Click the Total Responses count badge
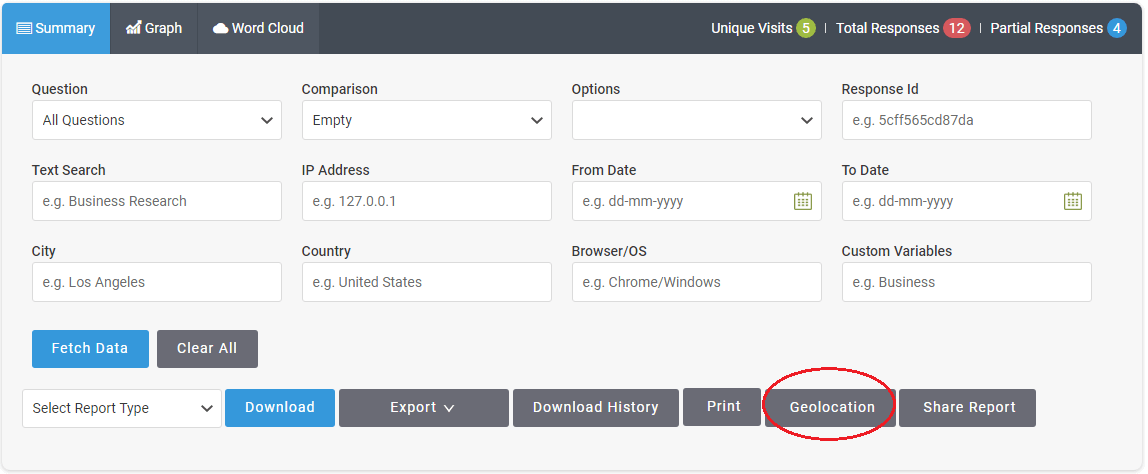The image size is (1148, 474). [957, 29]
